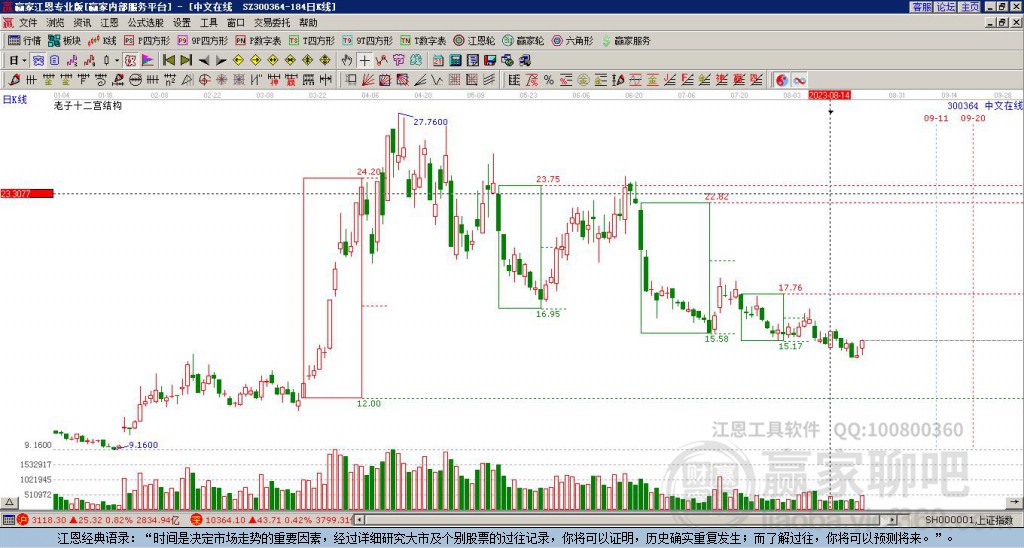Jump to first bar with skip-back icon
Image resolution: width=1024 pixels, height=548 pixels.
[x=168, y=61]
